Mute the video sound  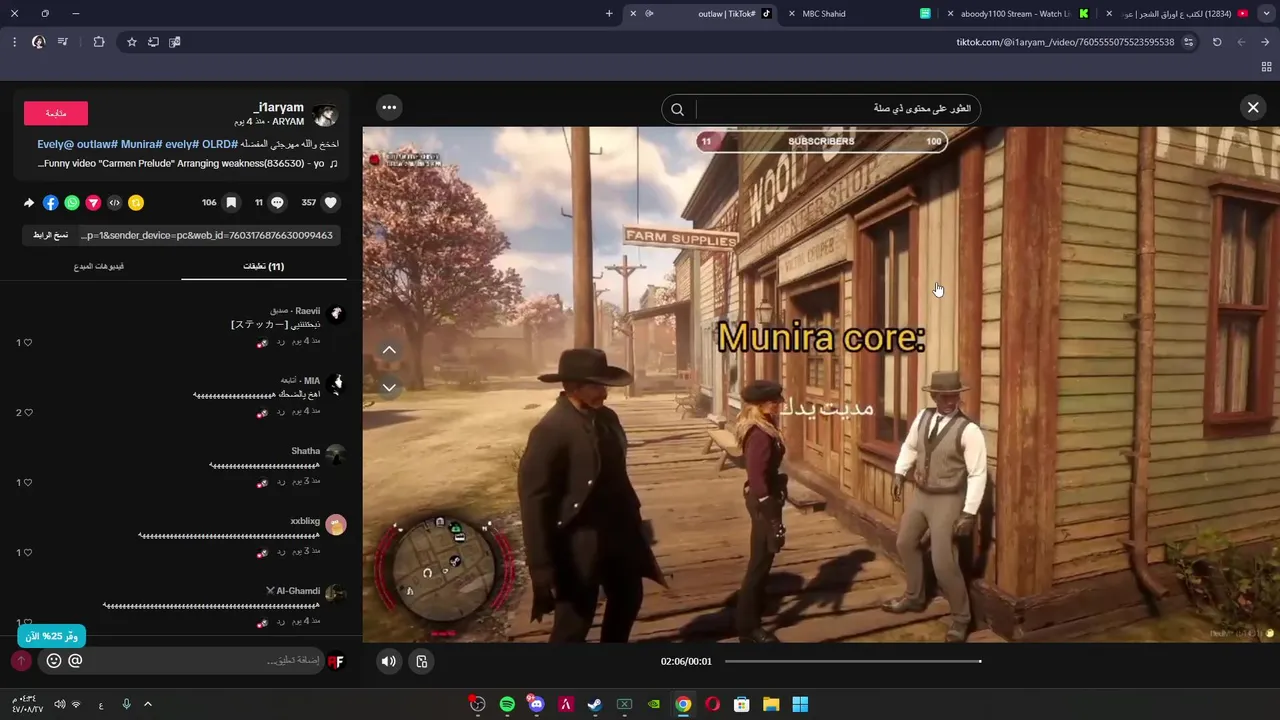389,661
